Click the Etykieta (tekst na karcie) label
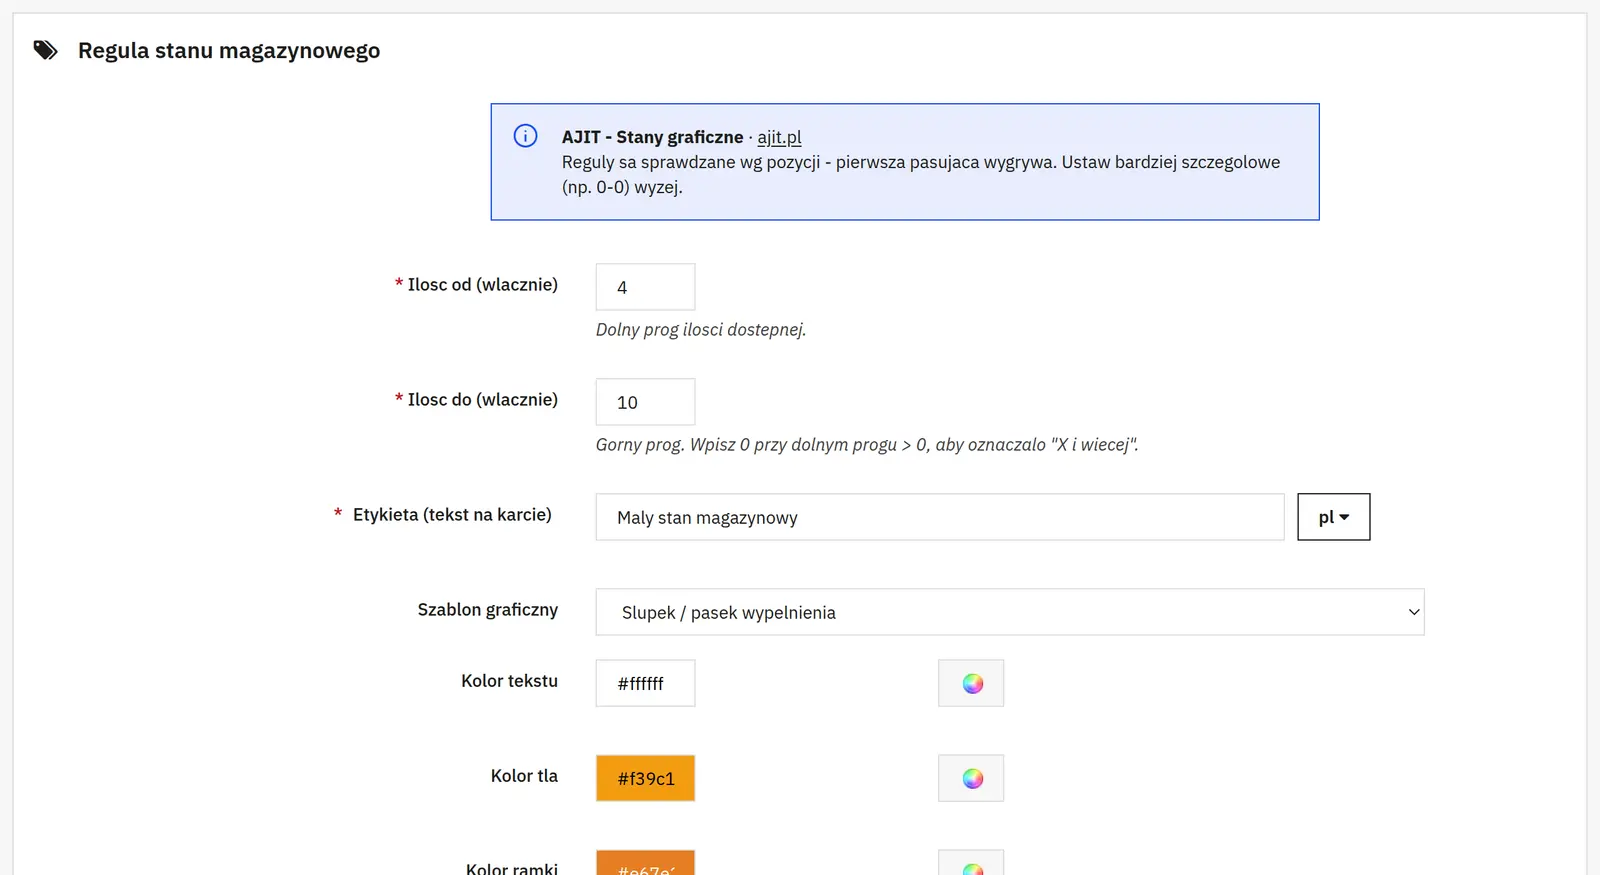Screen dimensions: 1600x875 click(x=452, y=515)
